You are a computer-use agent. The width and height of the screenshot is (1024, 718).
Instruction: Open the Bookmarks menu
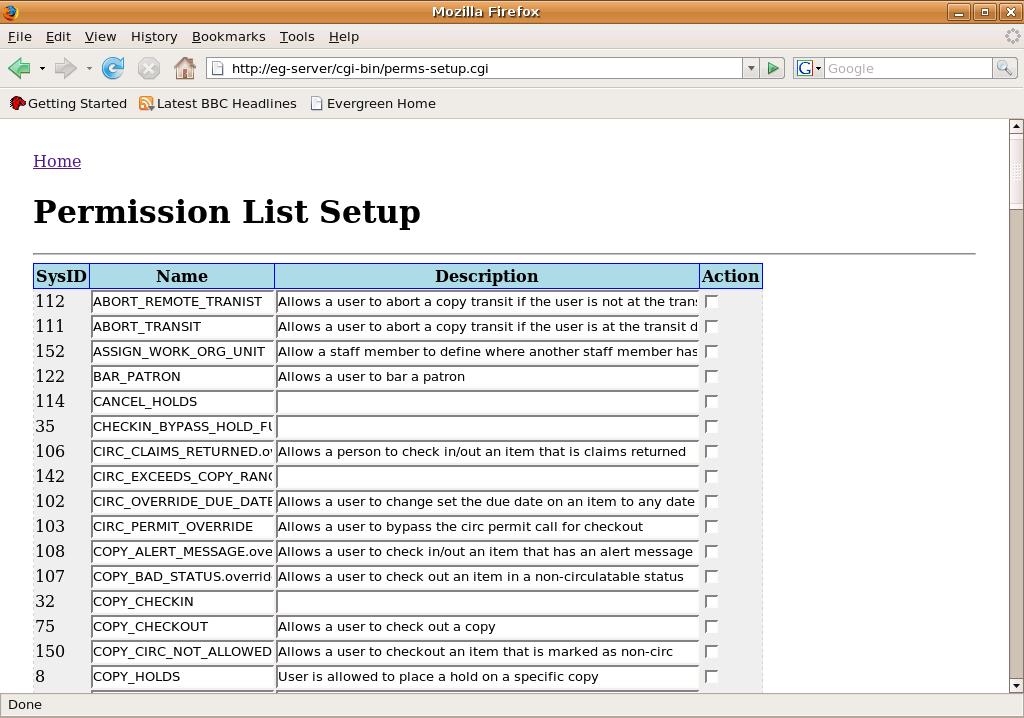(228, 36)
